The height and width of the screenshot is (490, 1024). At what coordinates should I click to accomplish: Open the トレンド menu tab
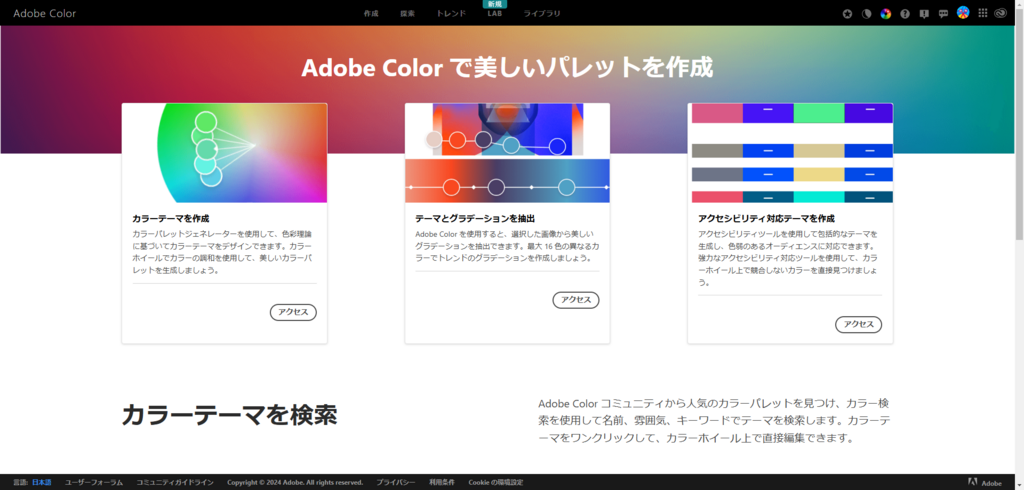pos(451,14)
